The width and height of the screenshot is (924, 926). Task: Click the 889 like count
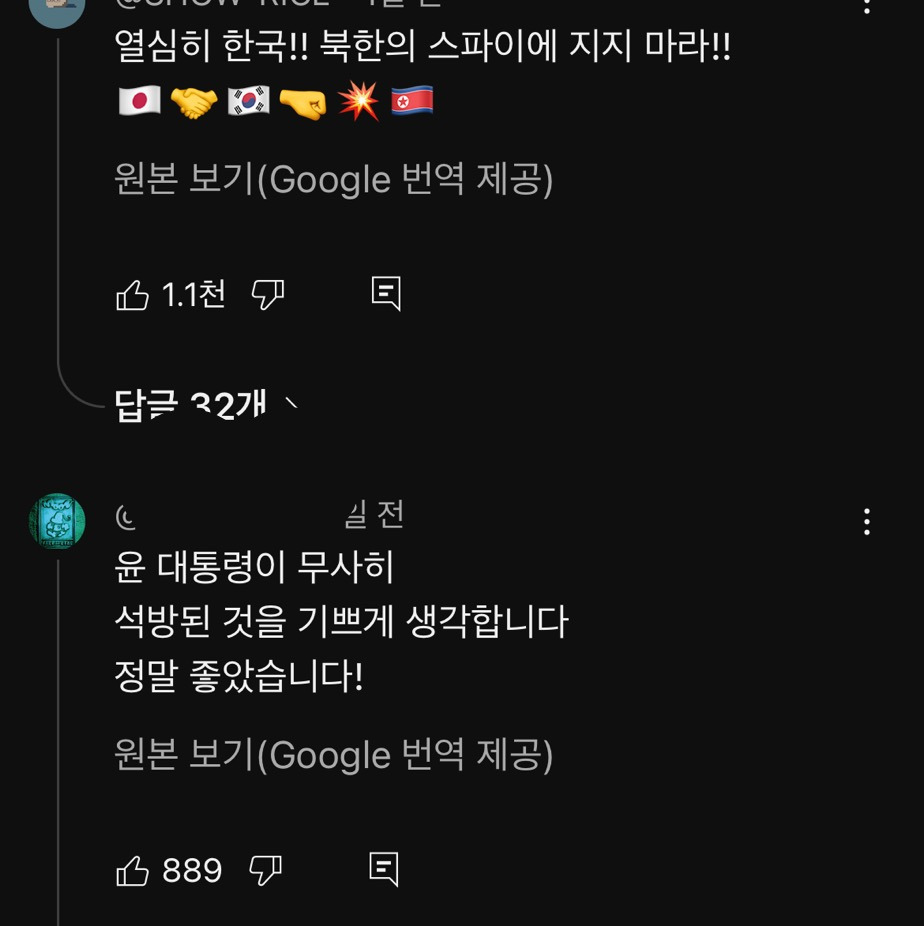tap(192, 871)
